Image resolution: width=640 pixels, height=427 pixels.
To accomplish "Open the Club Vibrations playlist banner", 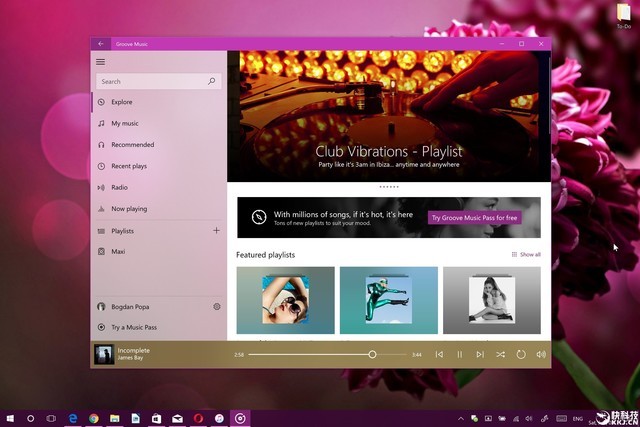I will pyautogui.click(x=389, y=116).
